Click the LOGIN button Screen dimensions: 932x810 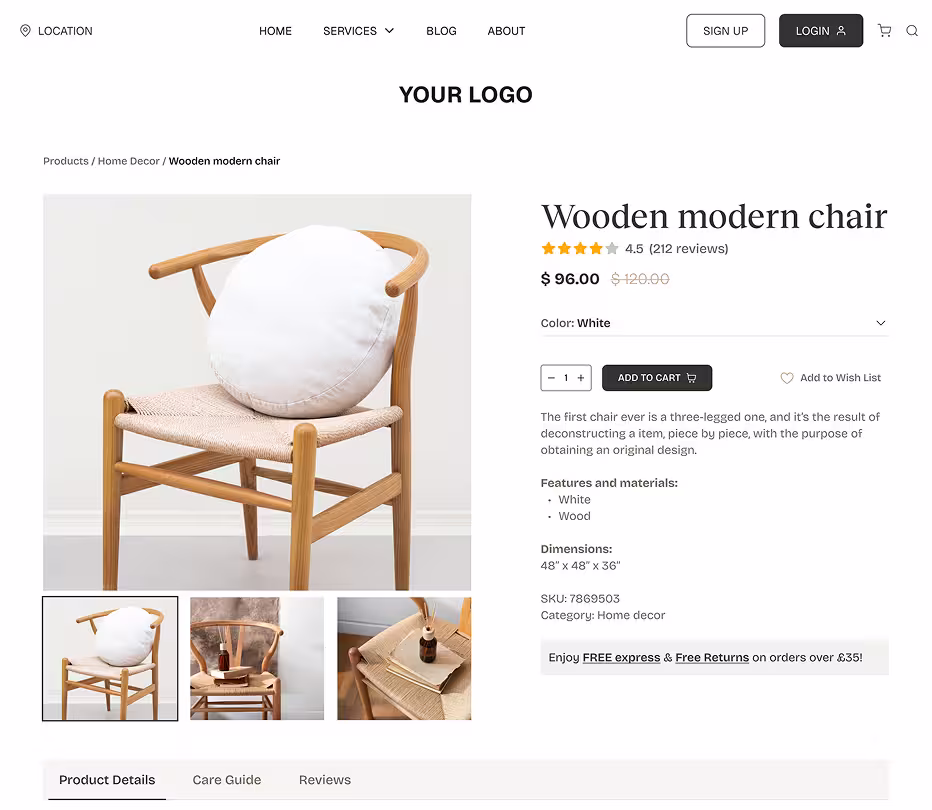pos(821,31)
